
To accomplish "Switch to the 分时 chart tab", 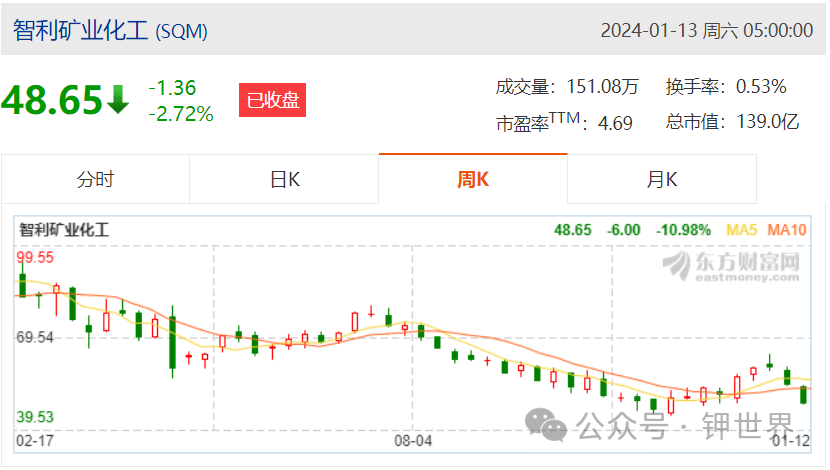I will tap(95, 179).
